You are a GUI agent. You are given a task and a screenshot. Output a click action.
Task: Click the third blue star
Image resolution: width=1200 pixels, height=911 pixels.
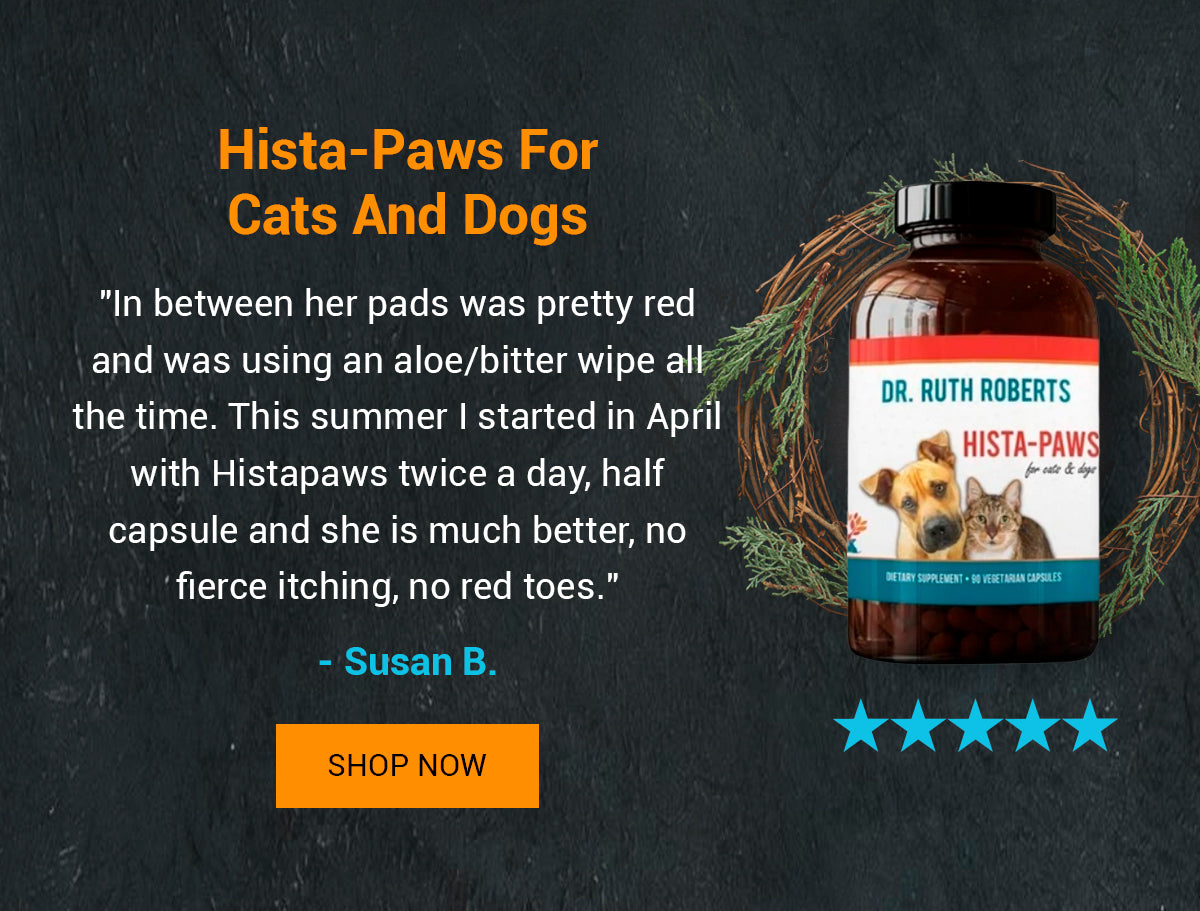pos(975,725)
